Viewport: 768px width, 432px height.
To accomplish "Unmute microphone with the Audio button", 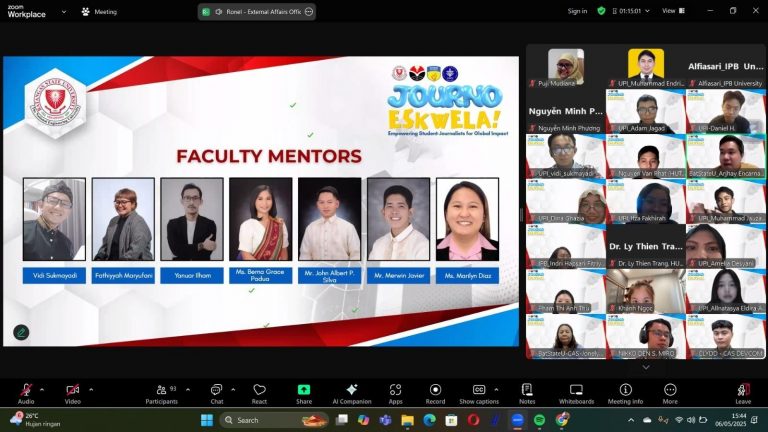I will point(26,393).
